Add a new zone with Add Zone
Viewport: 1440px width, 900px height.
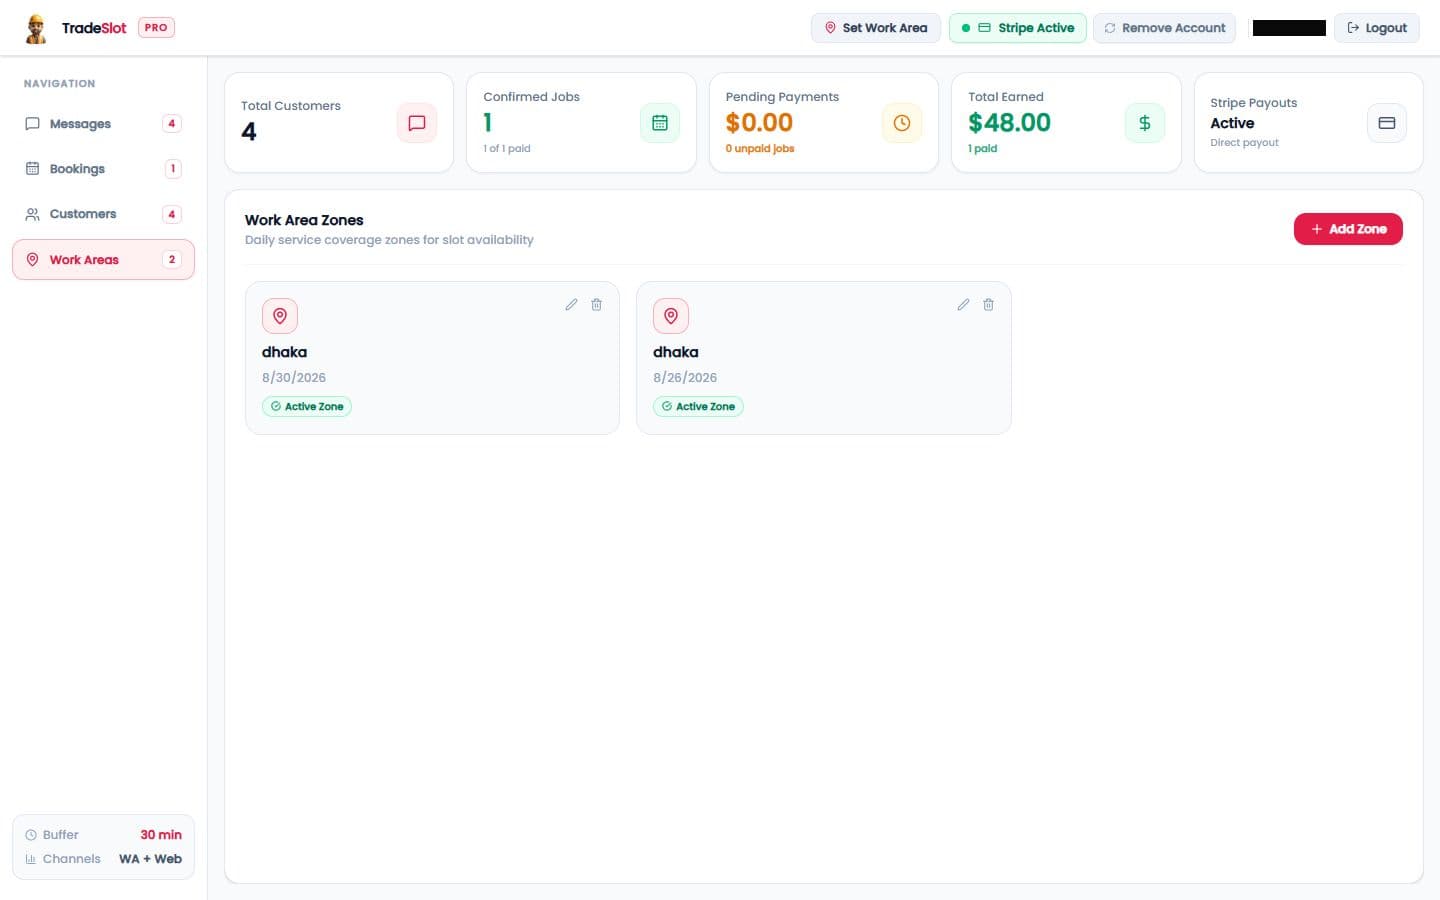click(1348, 229)
